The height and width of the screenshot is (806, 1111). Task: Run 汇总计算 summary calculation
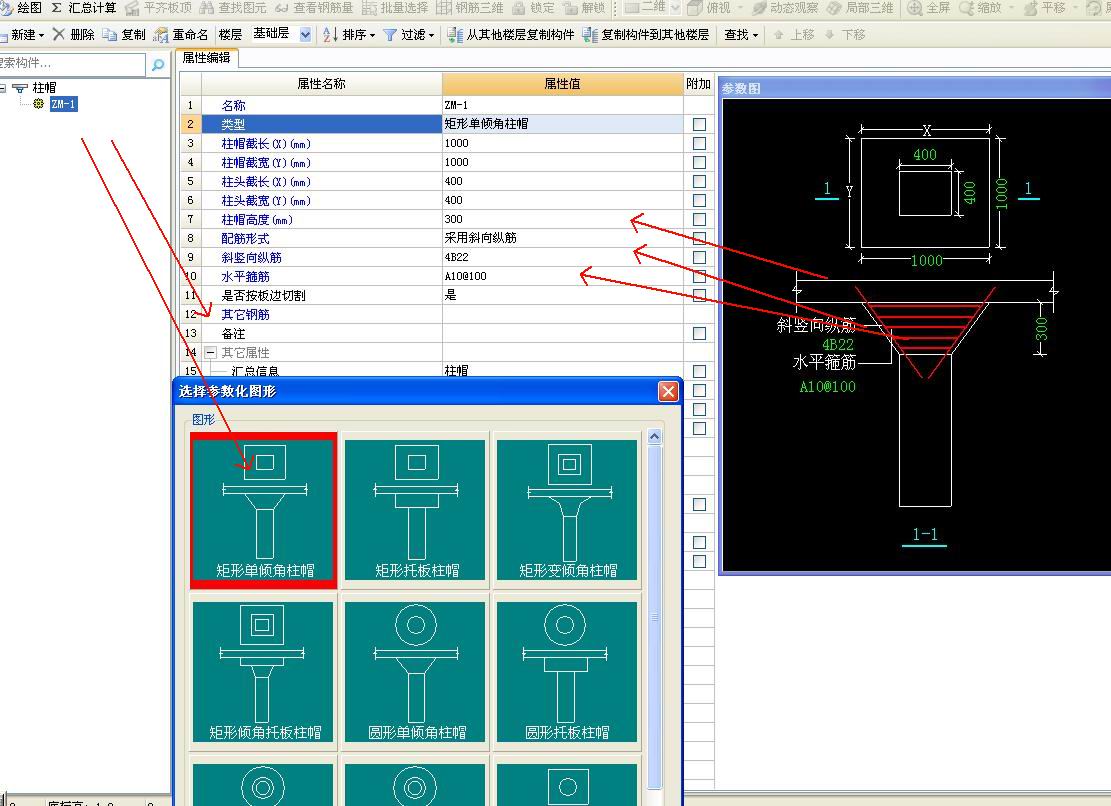pyautogui.click(x=84, y=8)
